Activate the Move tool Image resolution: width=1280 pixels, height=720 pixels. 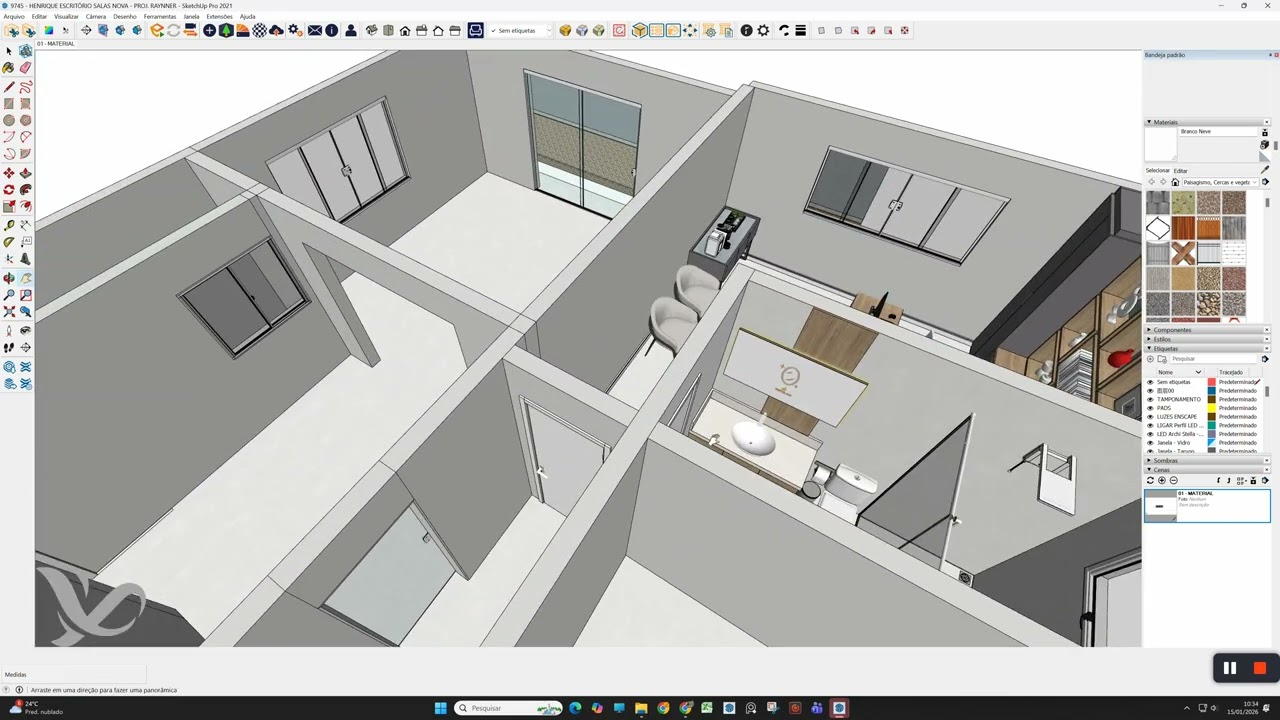click(x=9, y=173)
